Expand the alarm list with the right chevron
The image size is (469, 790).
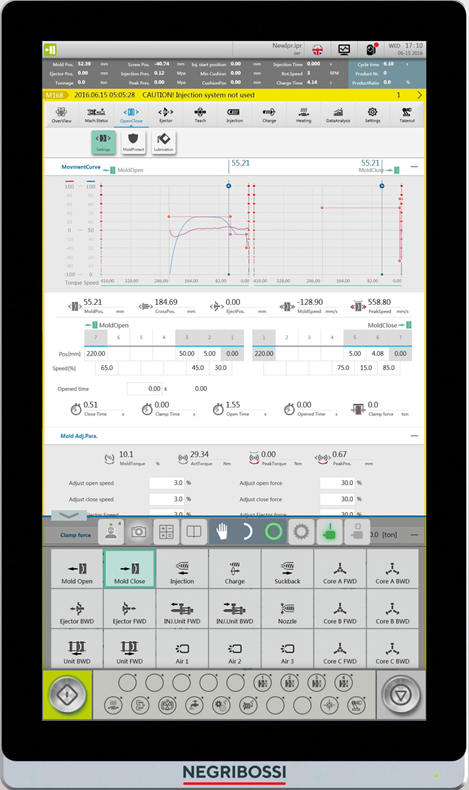(x=419, y=95)
